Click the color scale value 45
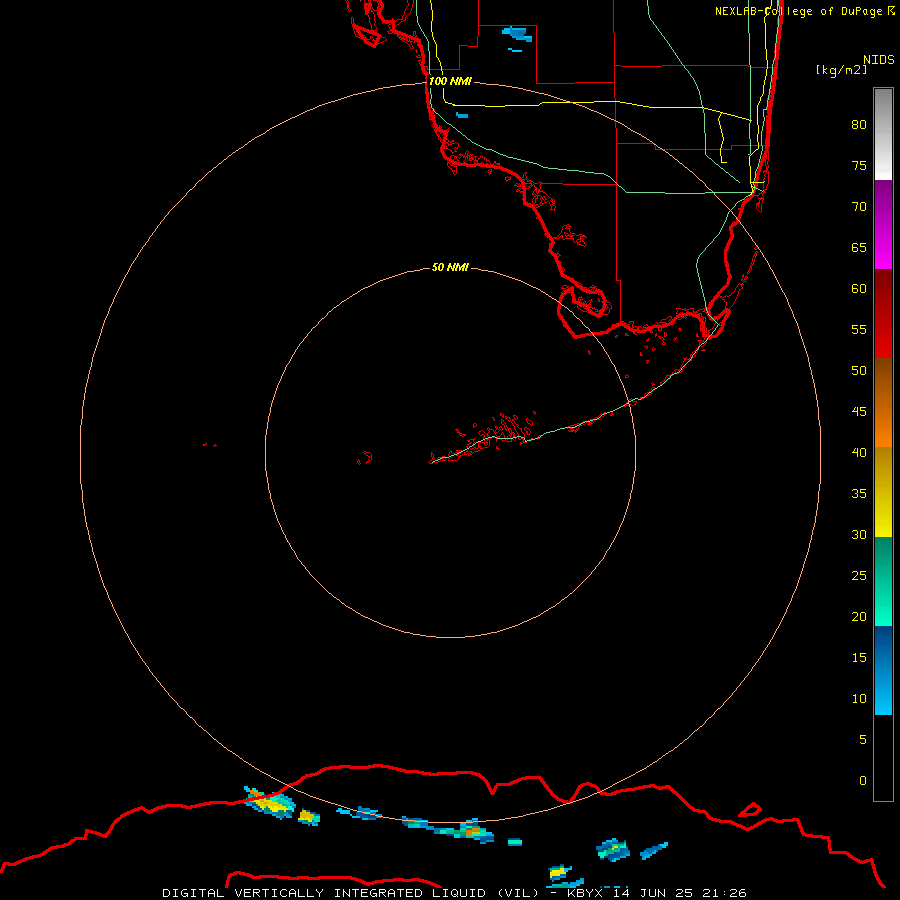This screenshot has width=900, height=900. (859, 412)
